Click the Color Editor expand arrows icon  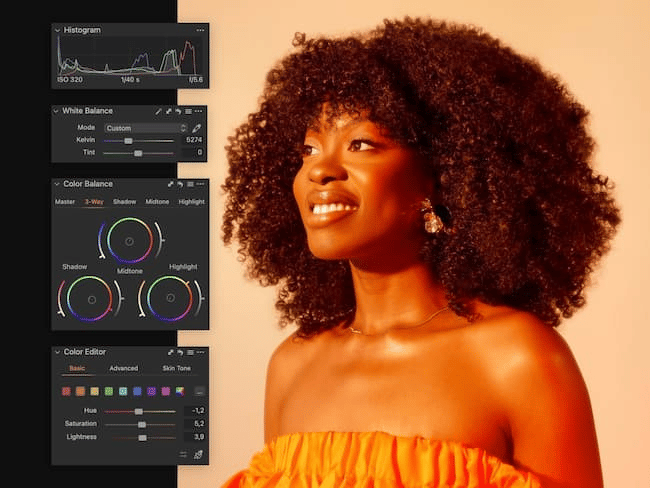[170, 352]
